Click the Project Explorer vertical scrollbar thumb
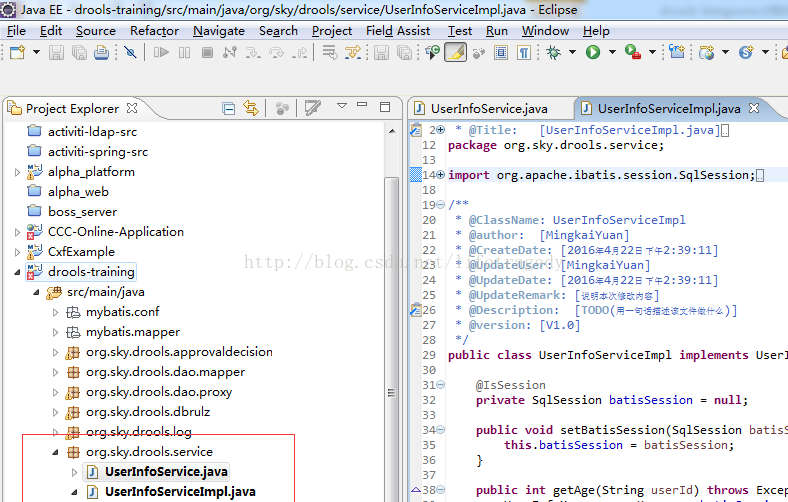788x502 pixels. pyautogui.click(x=392, y=340)
